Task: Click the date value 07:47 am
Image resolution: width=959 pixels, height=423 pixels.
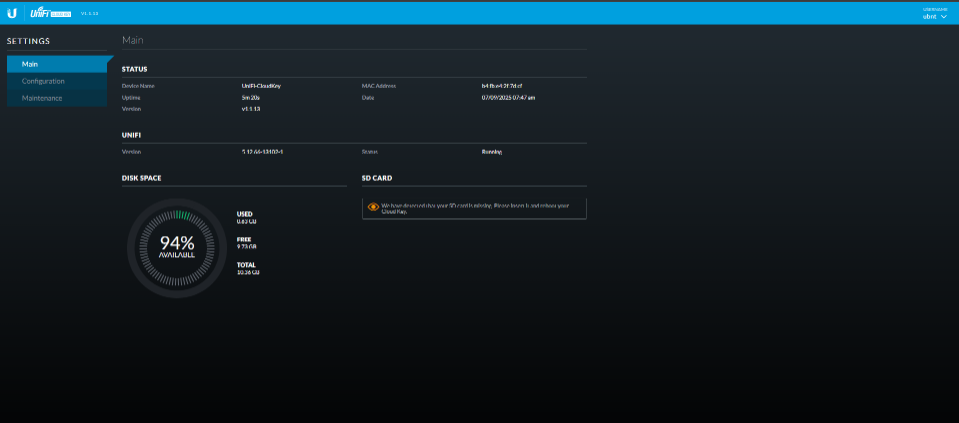Action: 508,98
